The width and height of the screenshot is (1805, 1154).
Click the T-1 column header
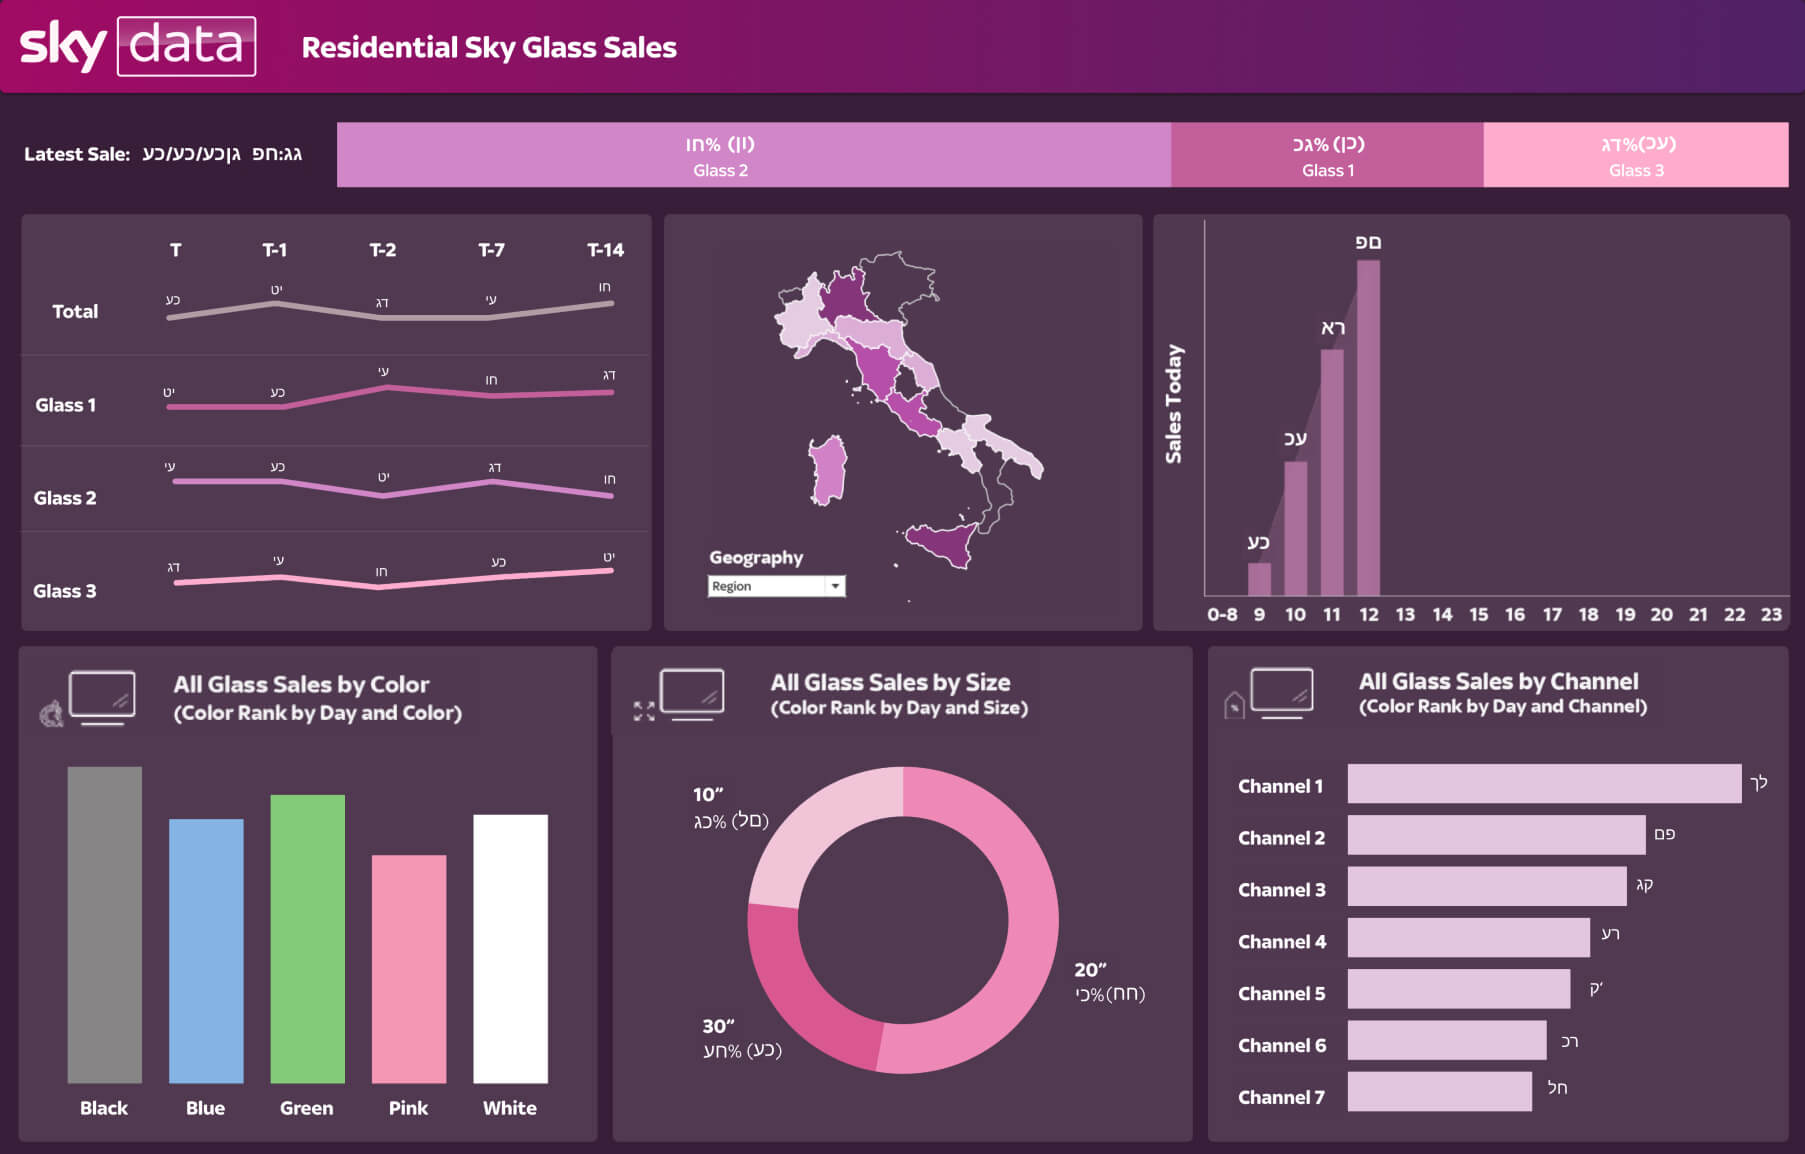point(275,250)
